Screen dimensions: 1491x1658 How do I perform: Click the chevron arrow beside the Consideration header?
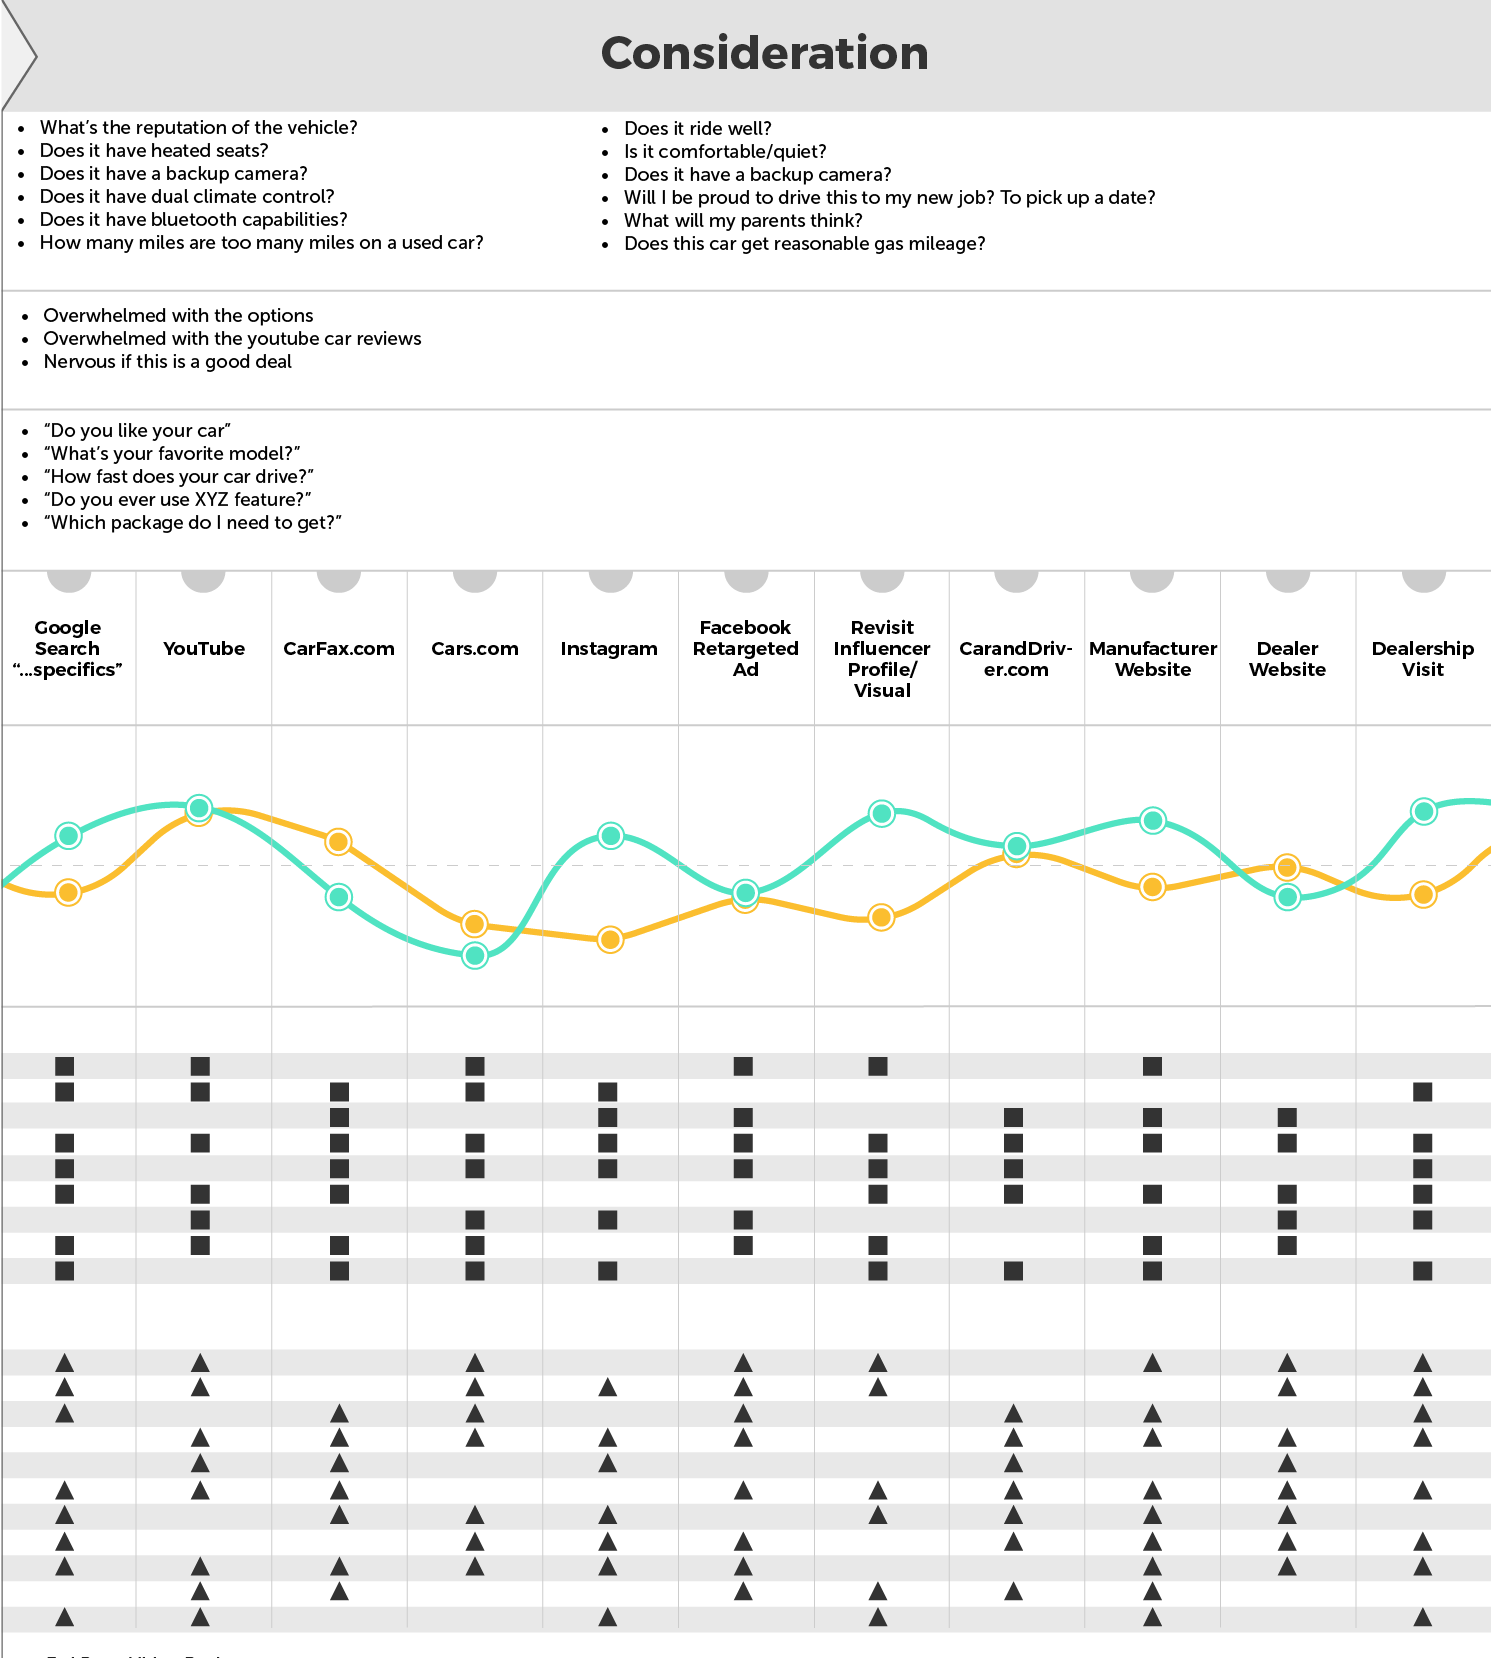click(x=22, y=57)
